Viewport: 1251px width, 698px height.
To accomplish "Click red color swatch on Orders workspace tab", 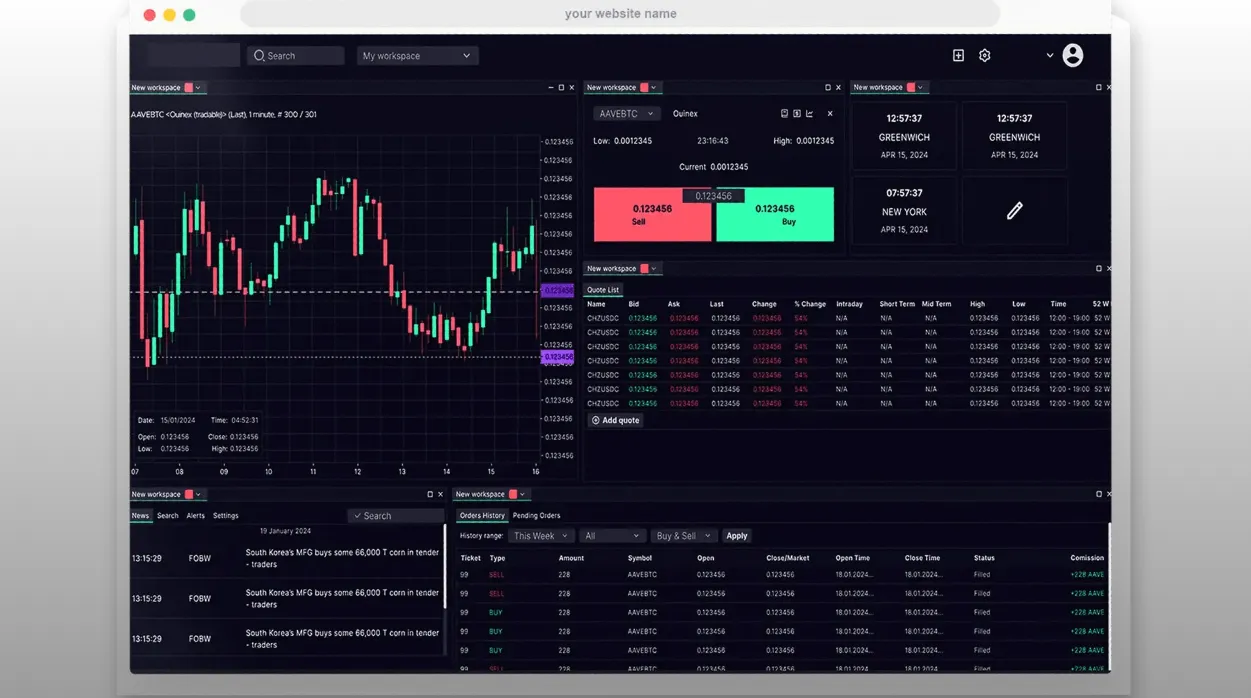I will (512, 494).
